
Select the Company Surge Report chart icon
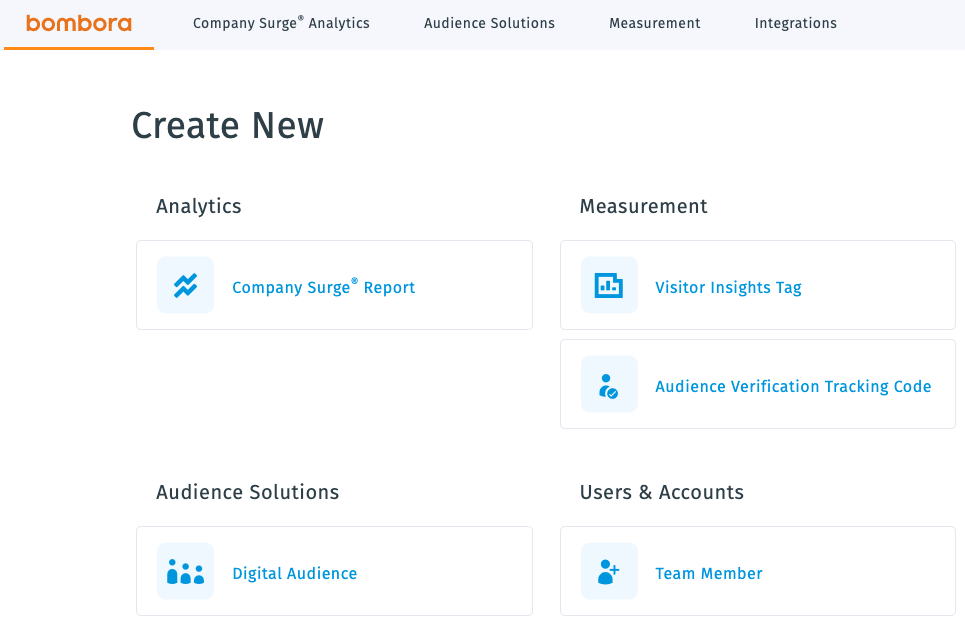pyautogui.click(x=185, y=285)
